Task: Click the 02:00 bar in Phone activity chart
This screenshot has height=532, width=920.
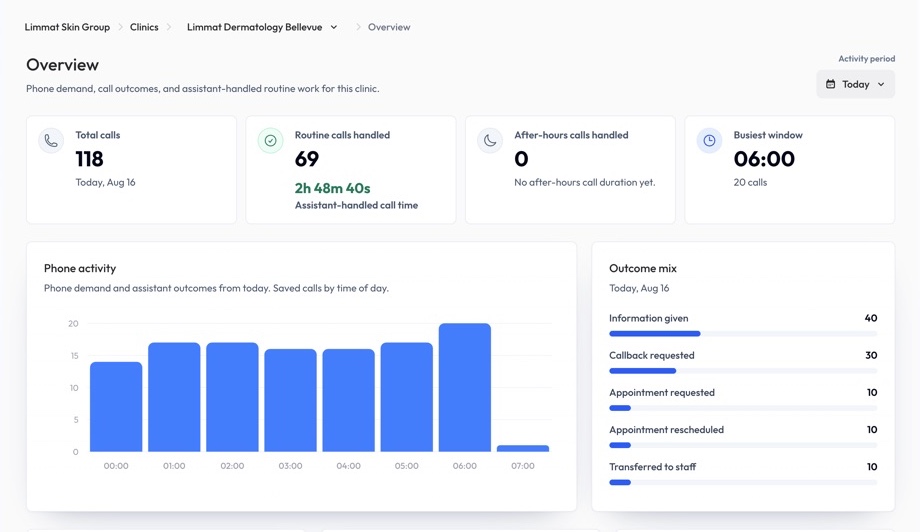Action: (232, 397)
